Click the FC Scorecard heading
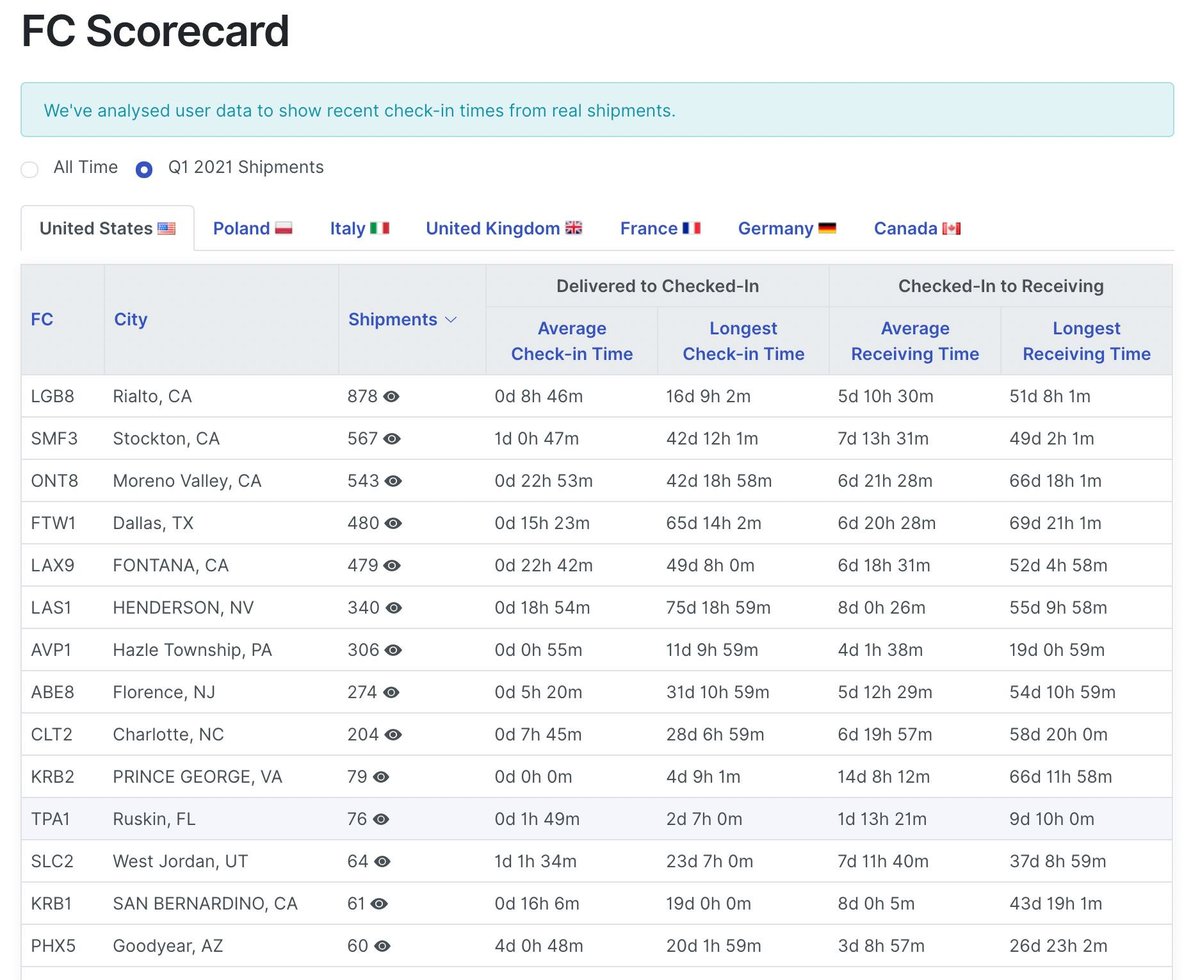The height and width of the screenshot is (980, 1200). click(x=155, y=31)
